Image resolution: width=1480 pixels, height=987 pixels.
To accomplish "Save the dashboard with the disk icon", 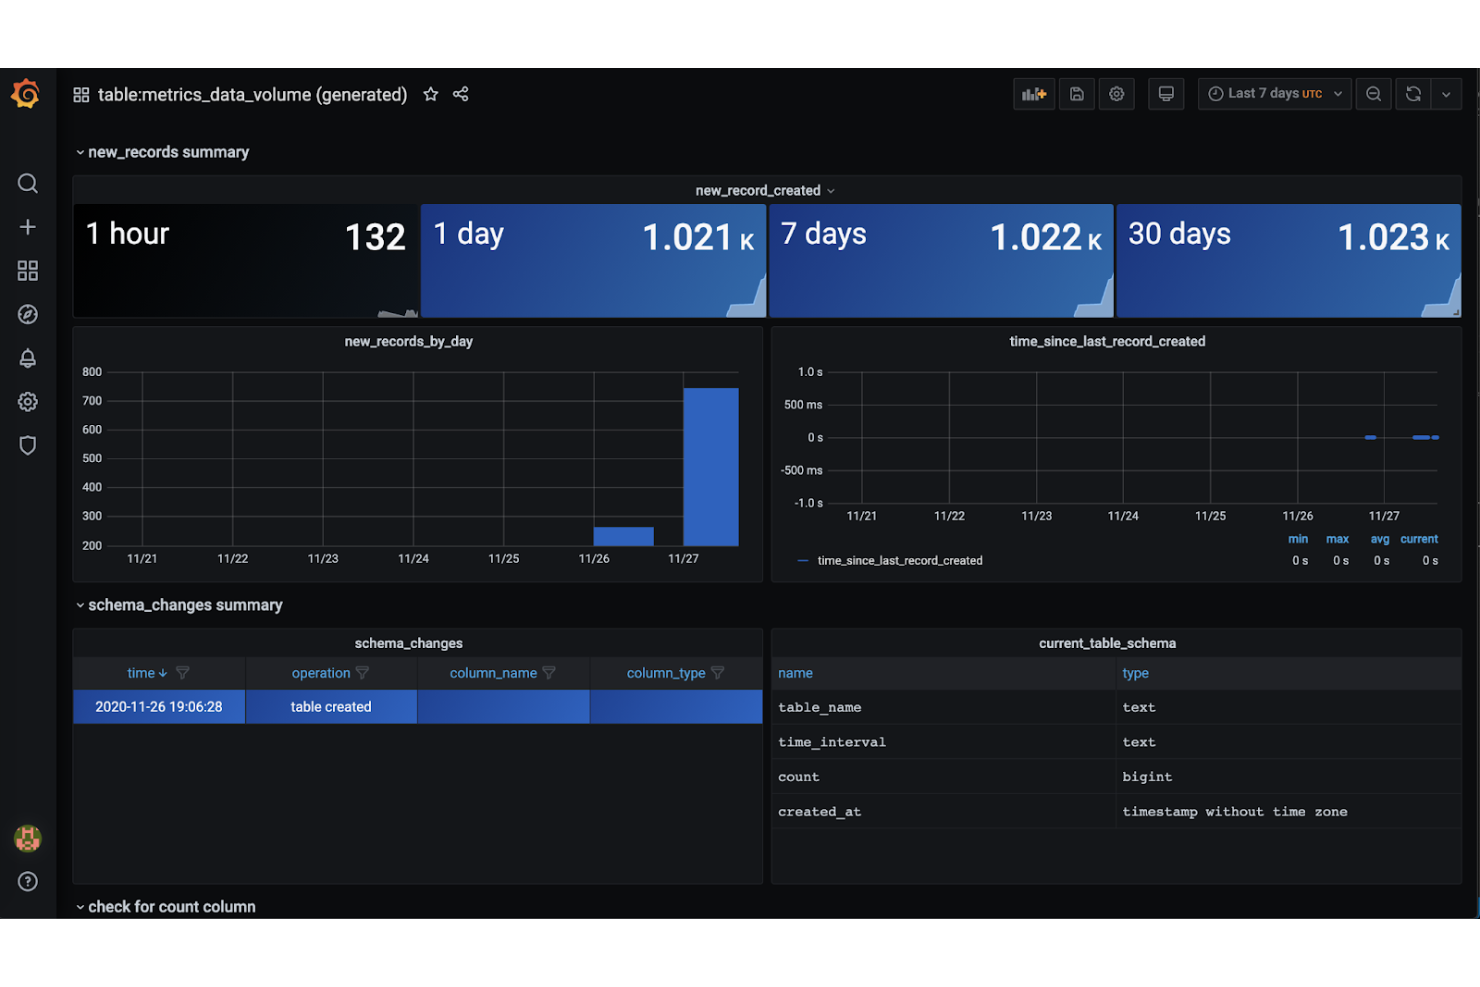I will tap(1076, 93).
